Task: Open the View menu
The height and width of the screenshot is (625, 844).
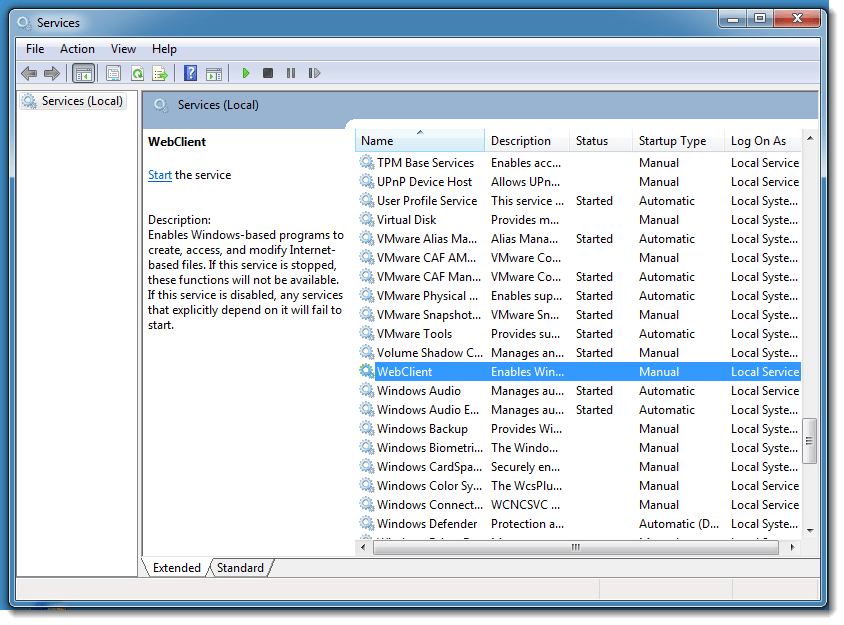Action: [123, 49]
